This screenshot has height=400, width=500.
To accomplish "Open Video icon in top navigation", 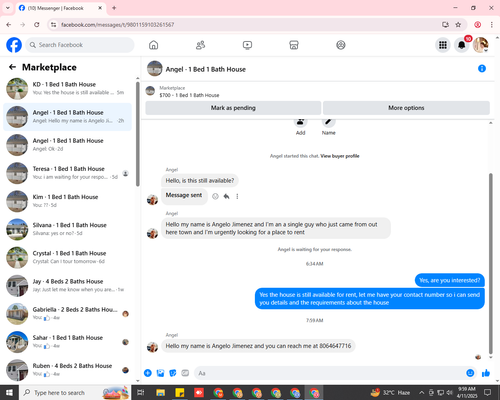I will point(247,45).
